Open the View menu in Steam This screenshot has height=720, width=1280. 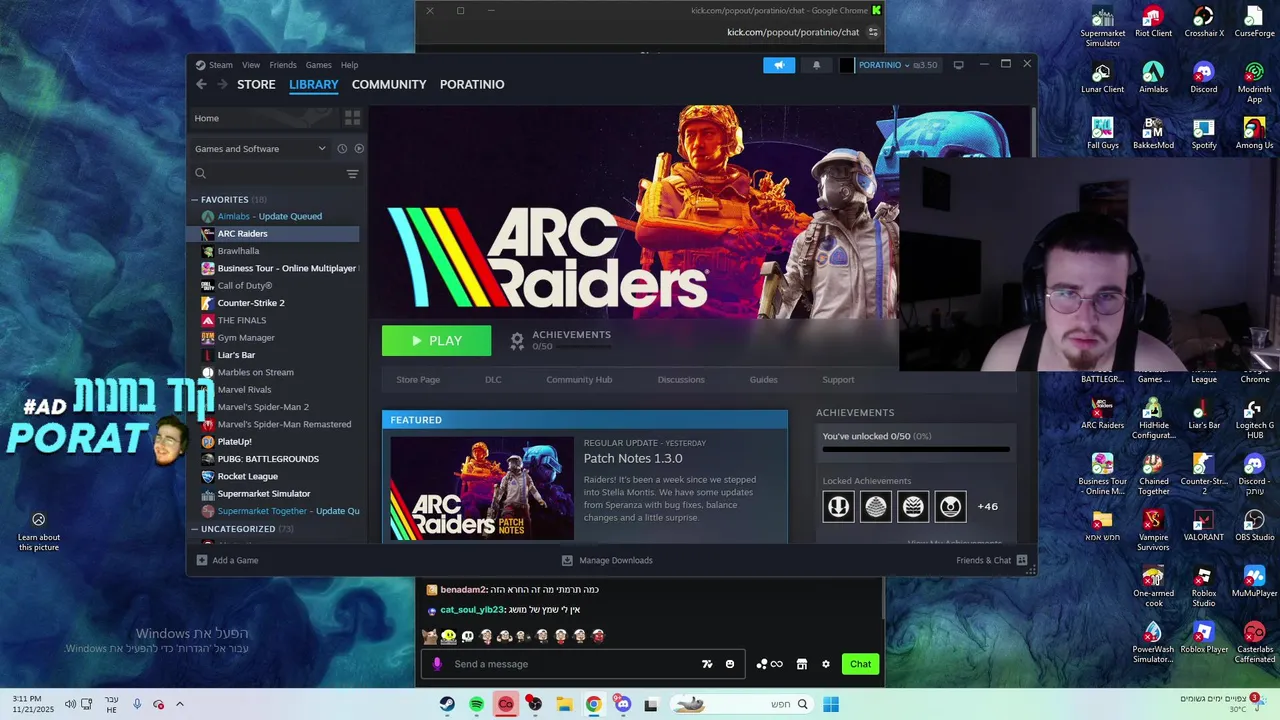pos(251,65)
